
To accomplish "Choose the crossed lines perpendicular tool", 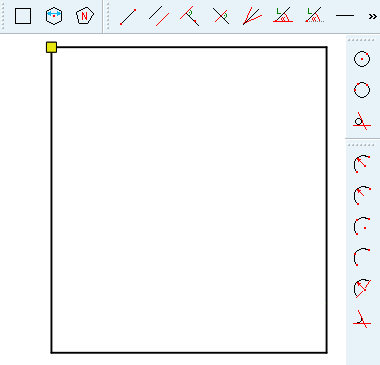I will [221, 16].
